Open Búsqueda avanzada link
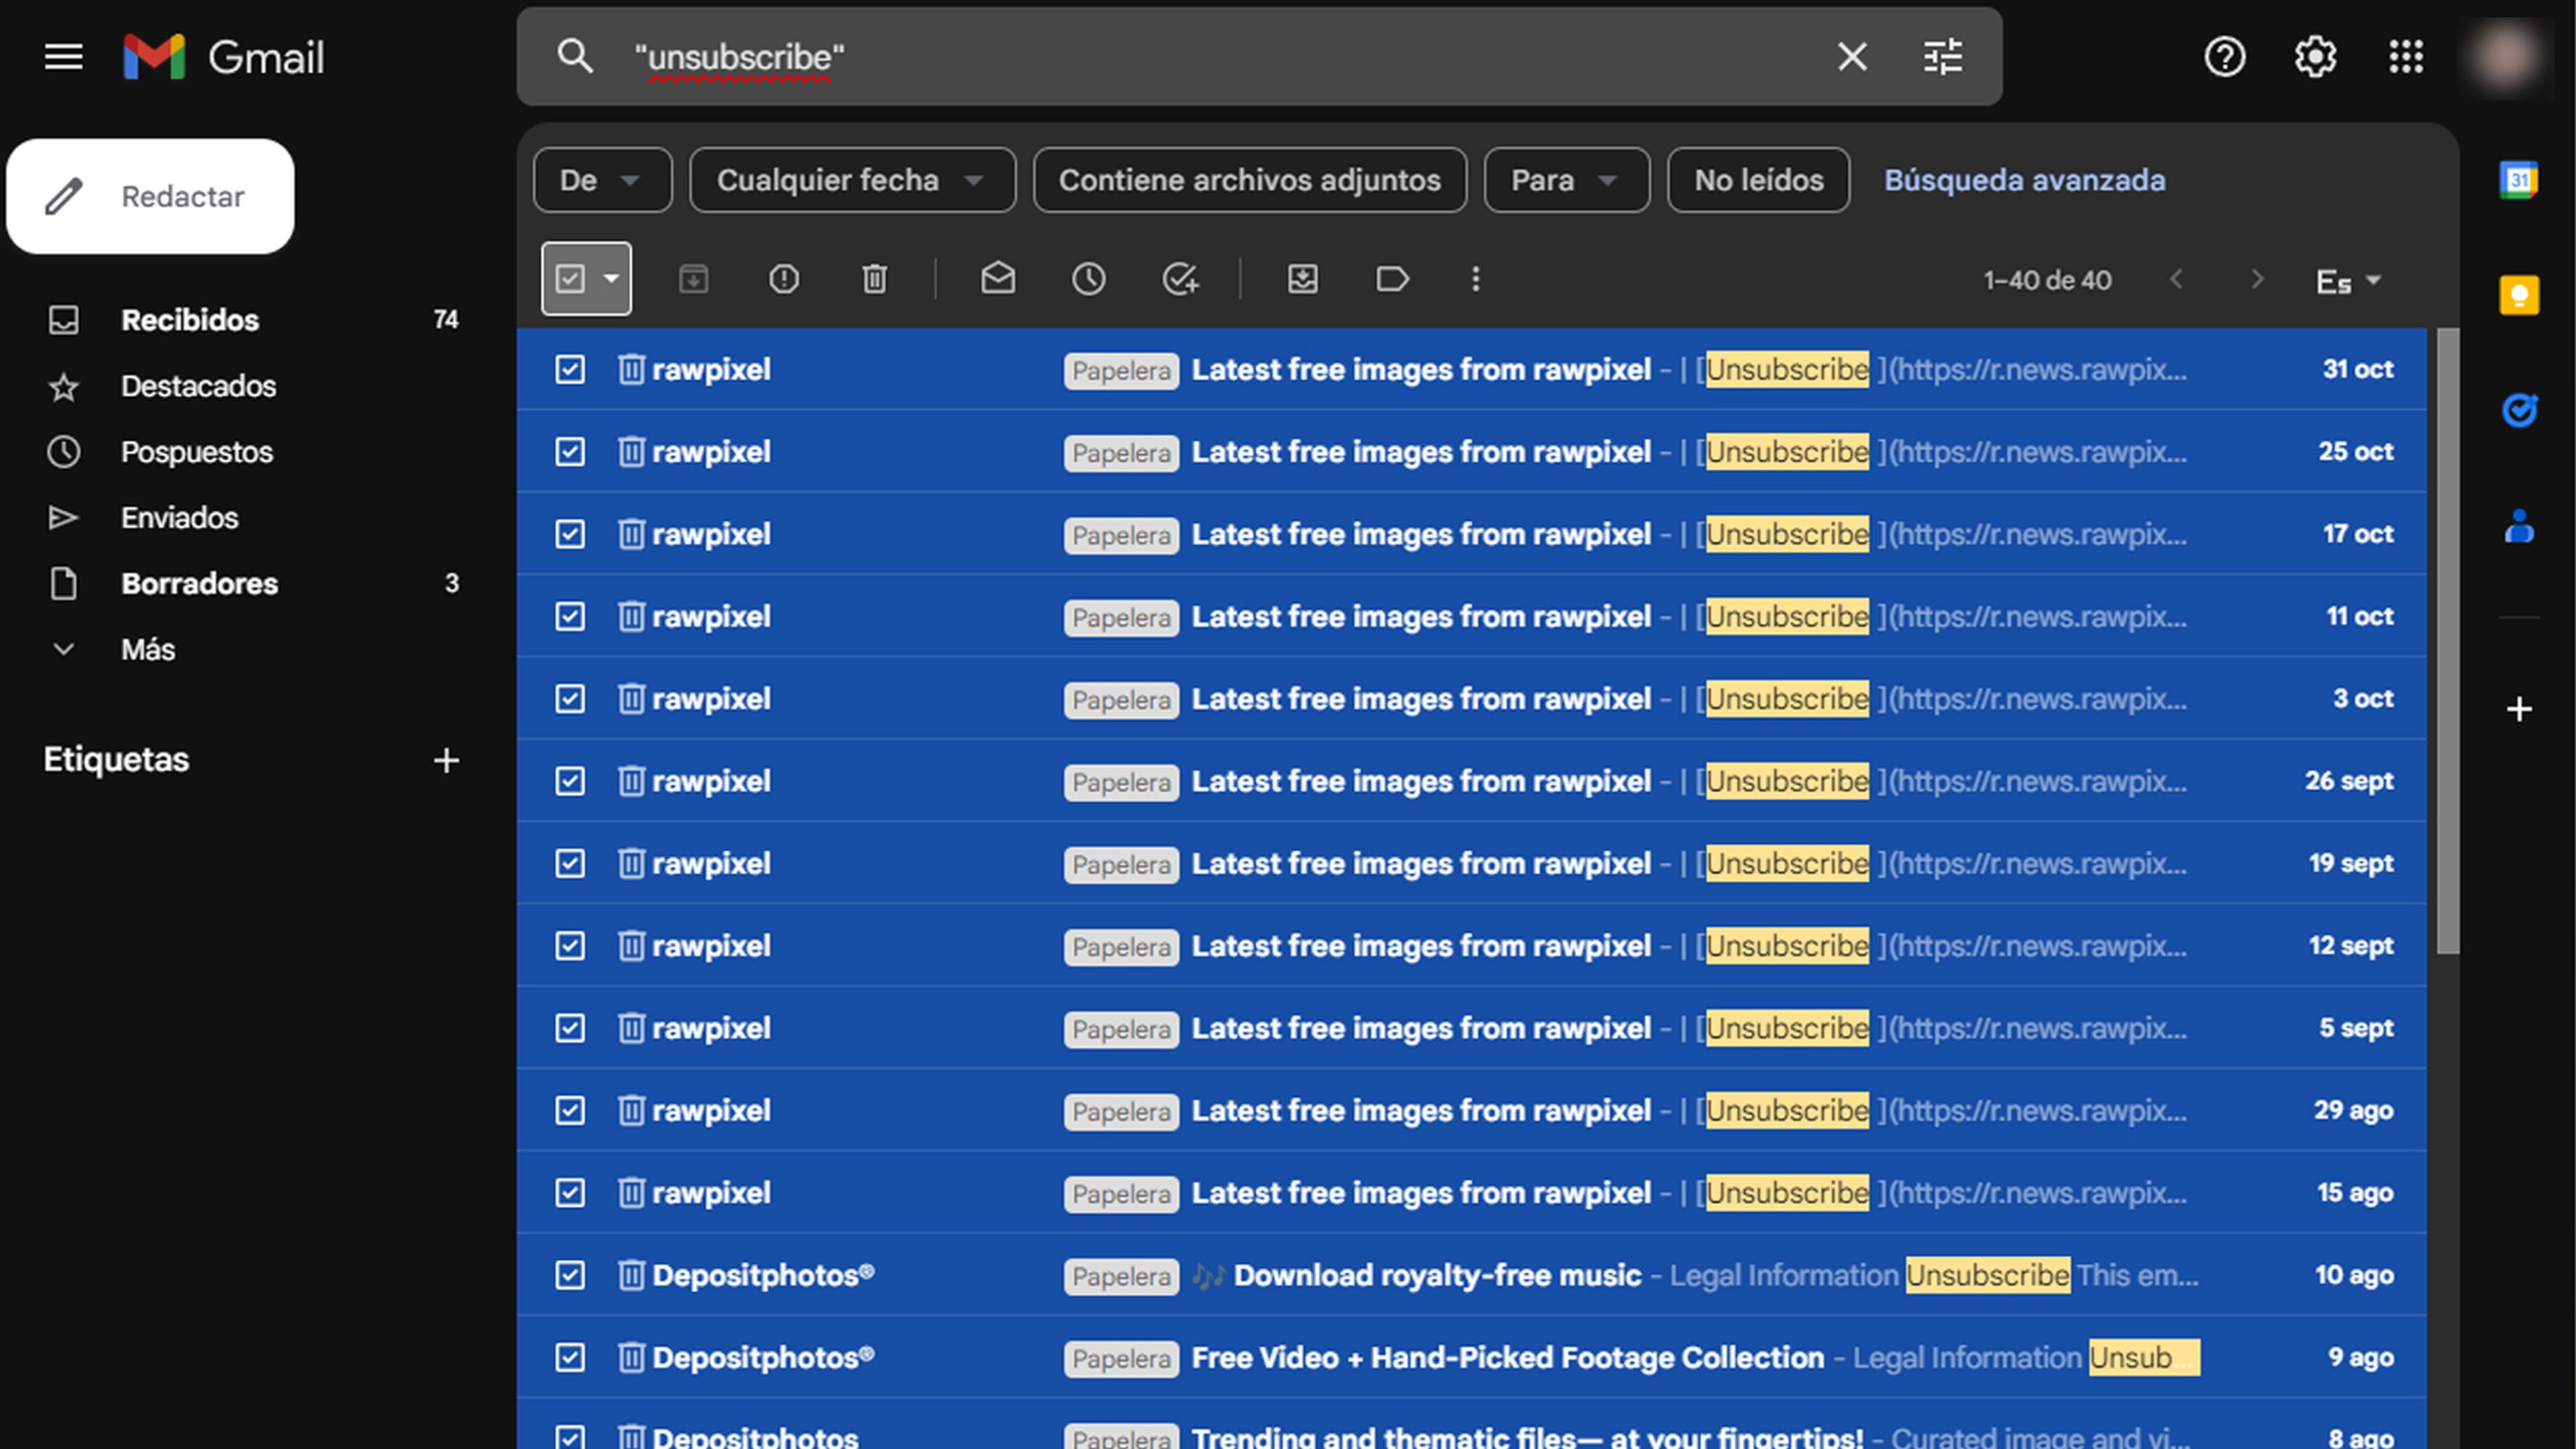This screenshot has height=1449, width=2576. click(x=2025, y=180)
